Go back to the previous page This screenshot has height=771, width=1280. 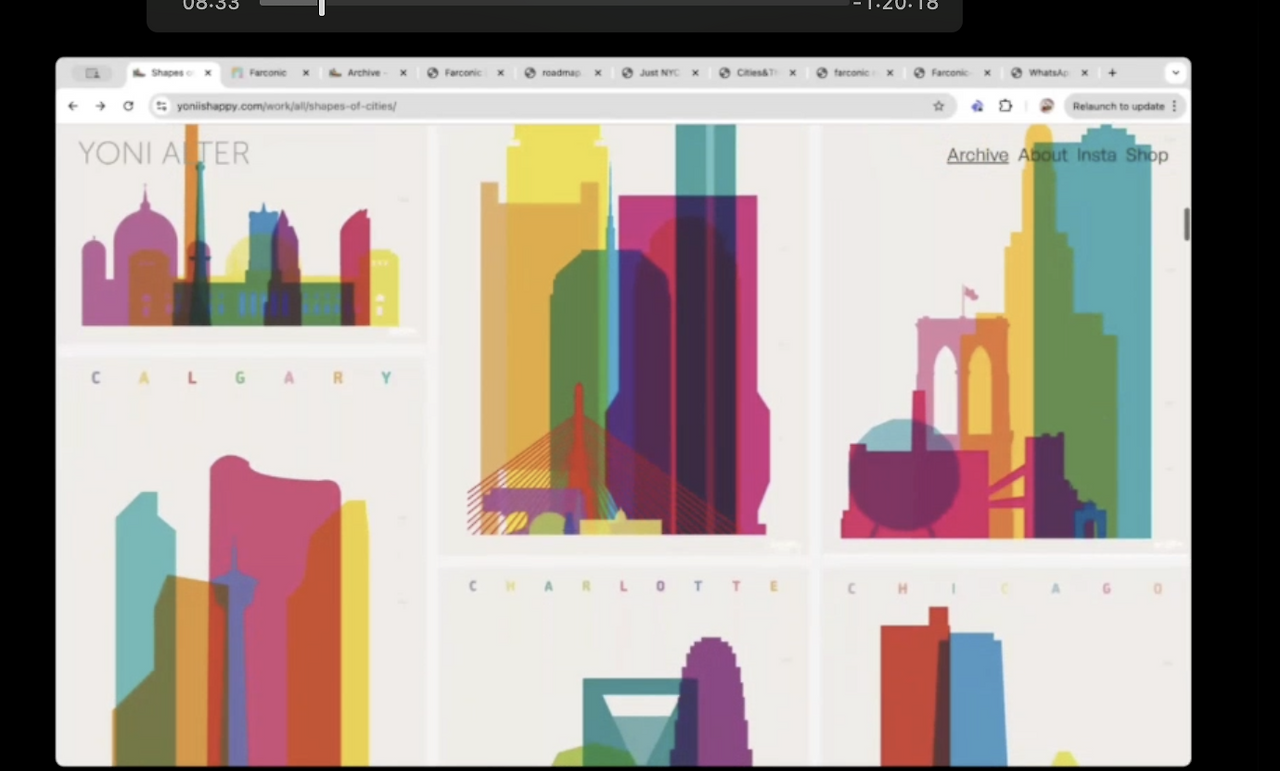tap(73, 106)
